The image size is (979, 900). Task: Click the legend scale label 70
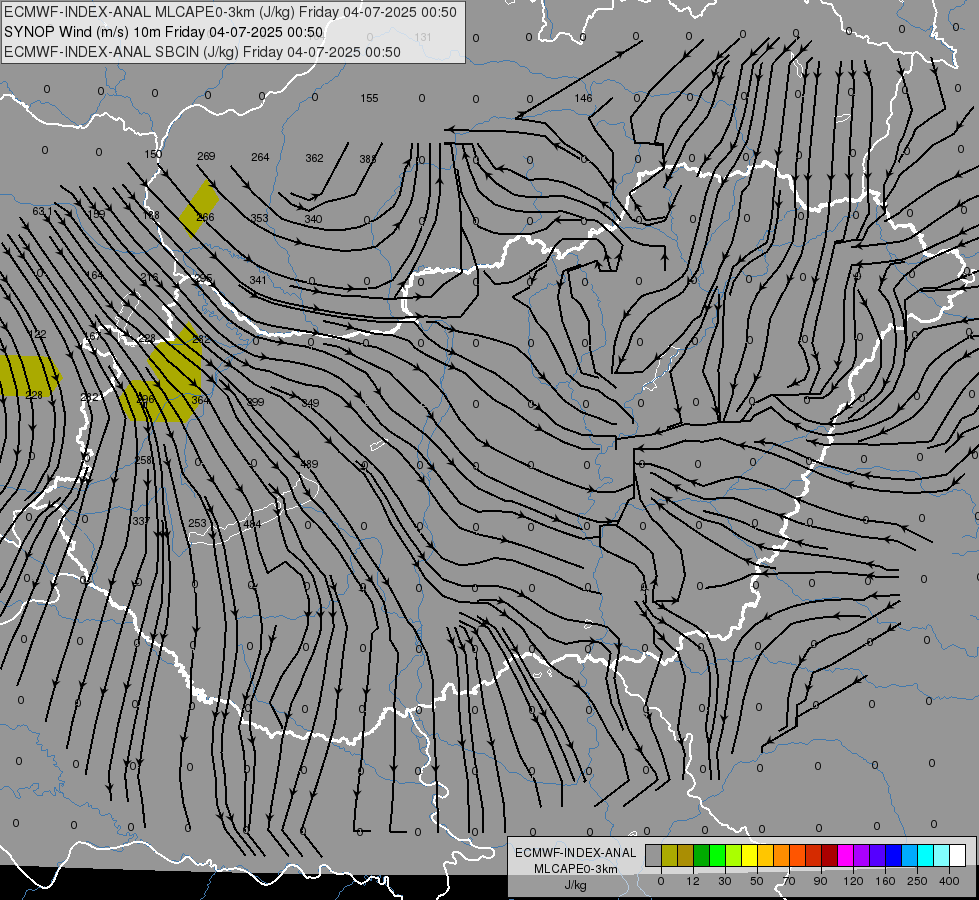789,881
